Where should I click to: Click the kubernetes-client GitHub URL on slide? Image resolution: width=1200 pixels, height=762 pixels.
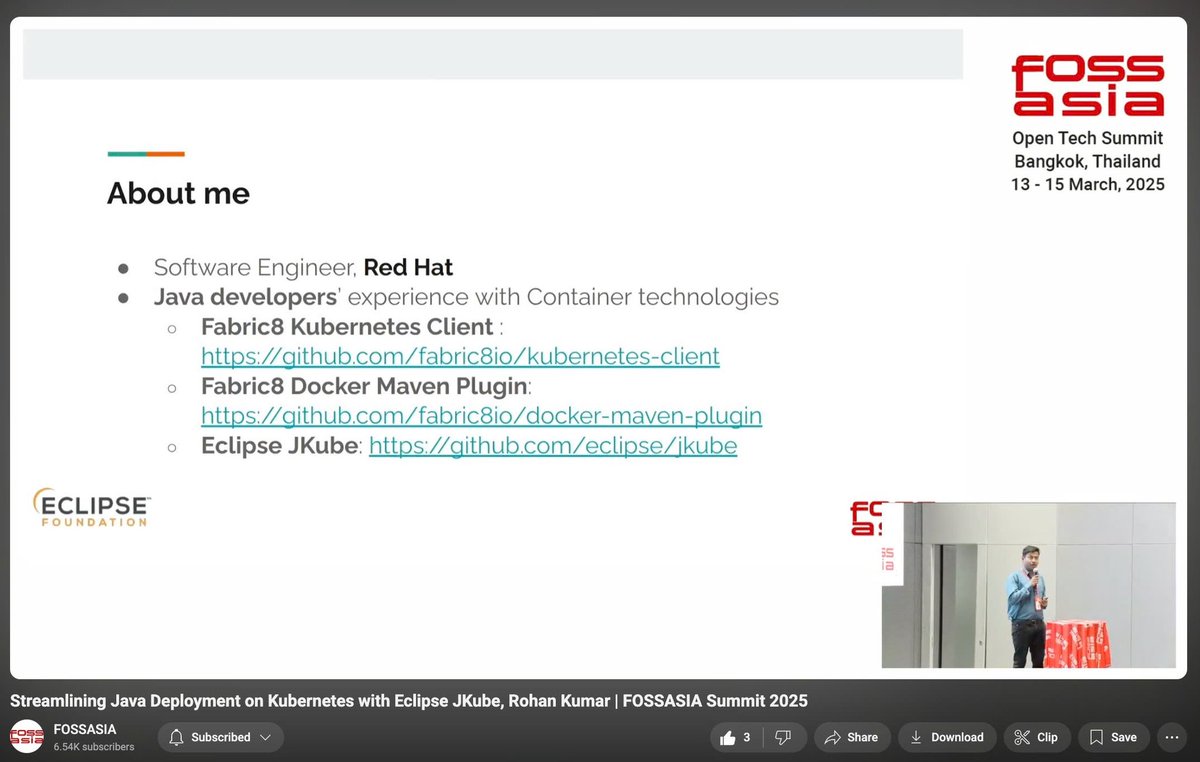click(460, 356)
